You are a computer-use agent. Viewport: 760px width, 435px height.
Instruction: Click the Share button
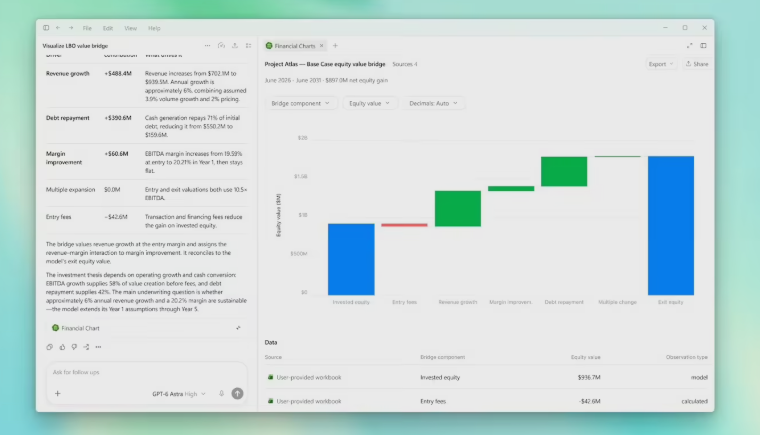pyautogui.click(x=697, y=64)
